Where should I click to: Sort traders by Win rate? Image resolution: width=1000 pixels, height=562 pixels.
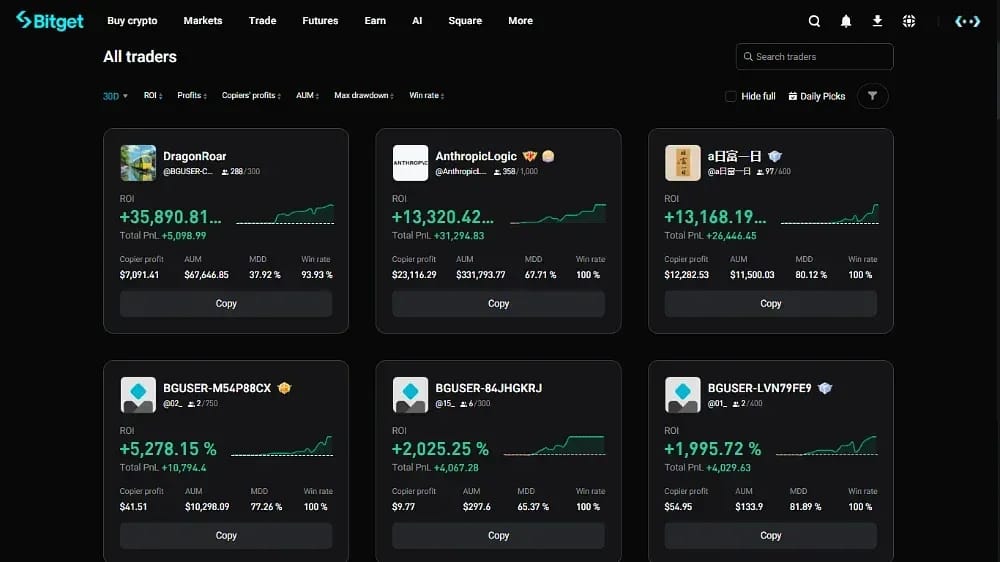[427, 95]
